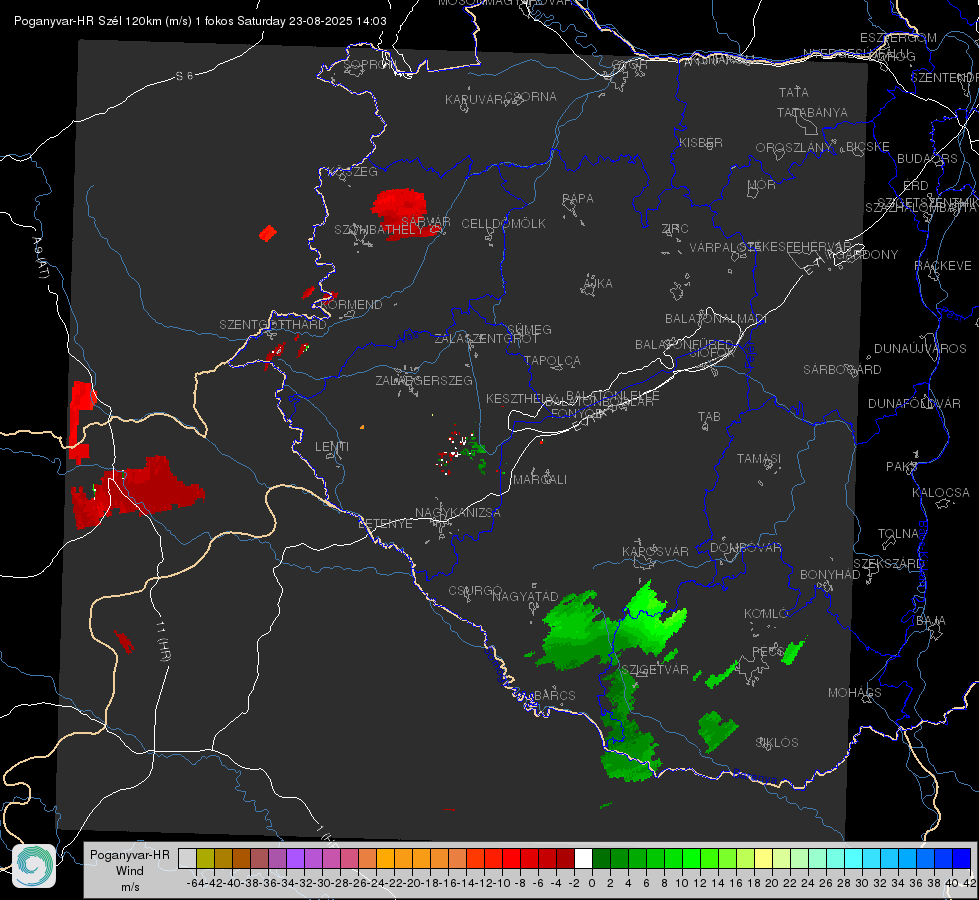Select the NAGYATAD label
This screenshot has width=979, height=900.
pyautogui.click(x=525, y=596)
